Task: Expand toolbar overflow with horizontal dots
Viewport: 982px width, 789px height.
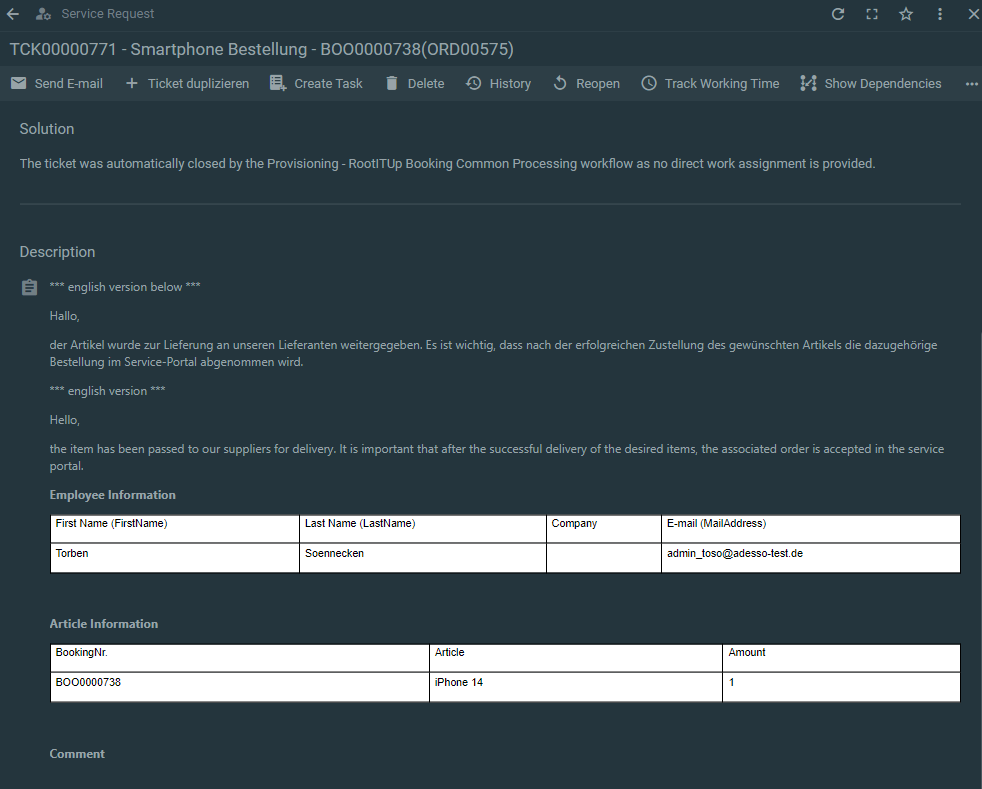Action: pos(971,84)
